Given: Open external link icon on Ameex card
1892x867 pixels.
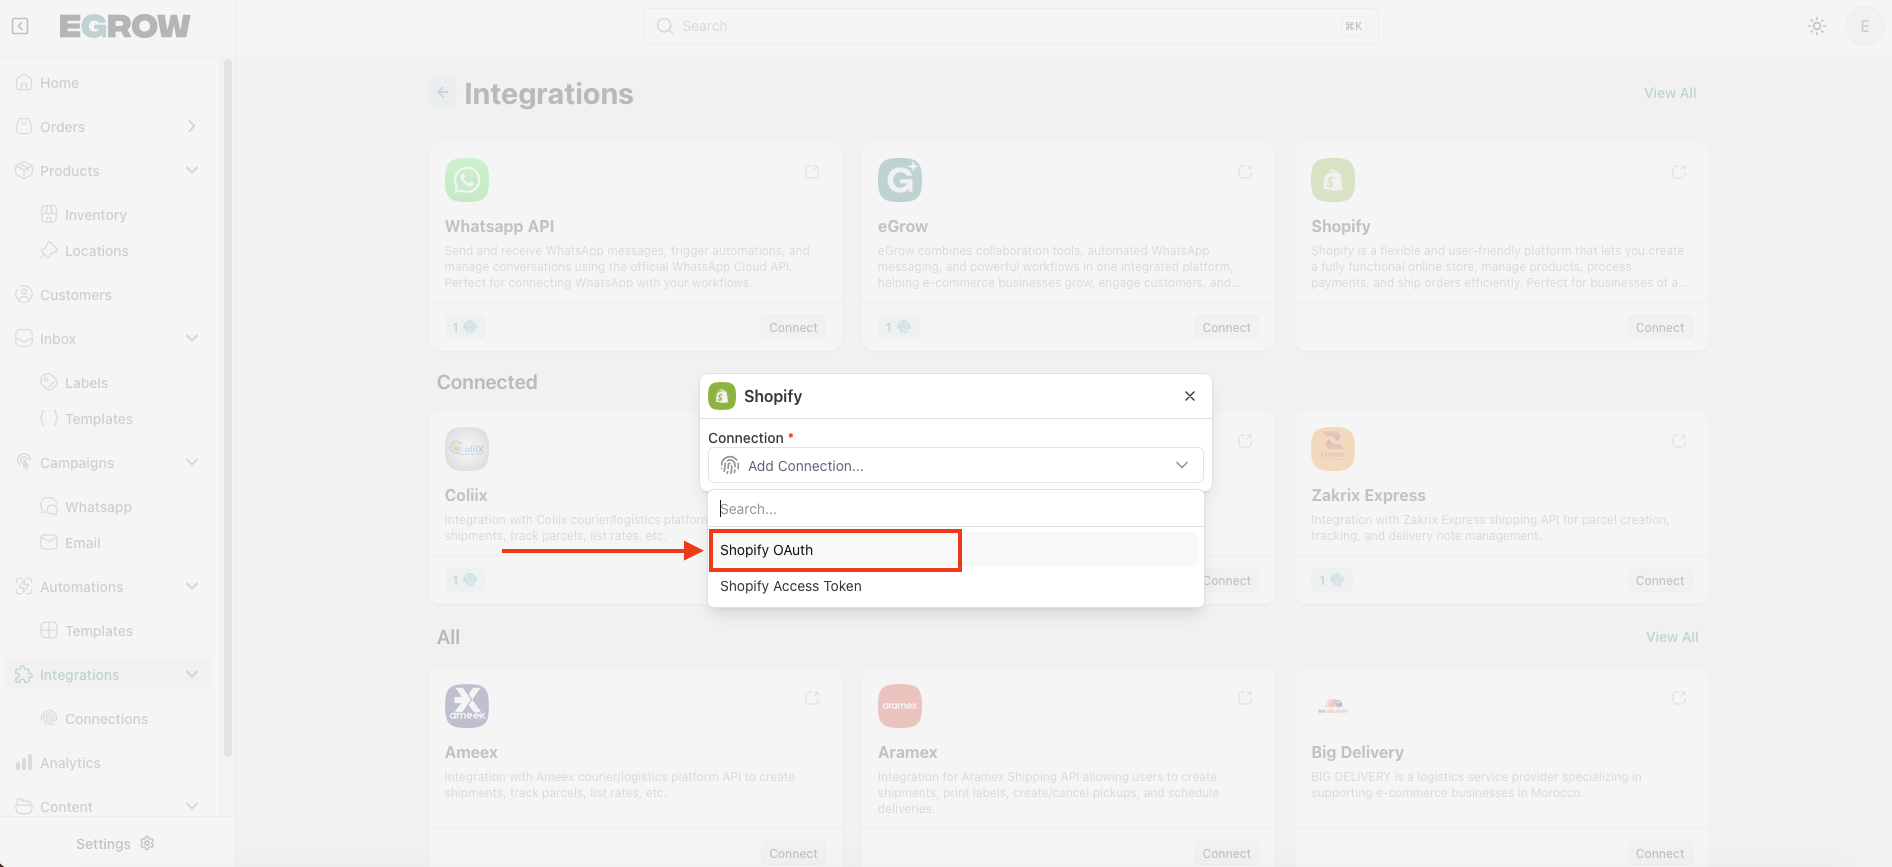Looking at the screenshot, I should tap(812, 698).
